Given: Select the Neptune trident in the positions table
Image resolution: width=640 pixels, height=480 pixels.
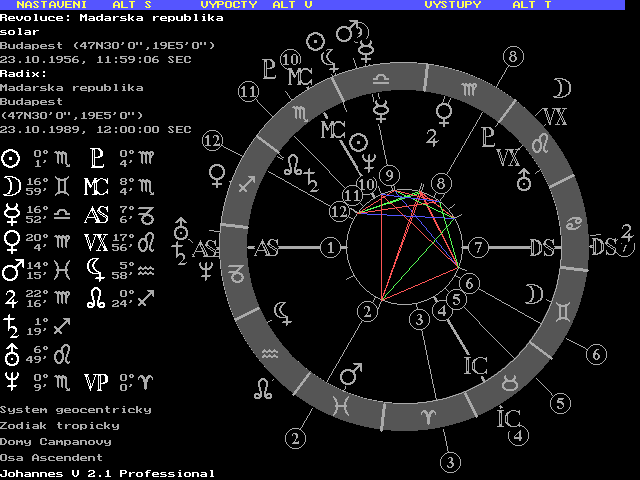Looking at the screenshot, I should pyautogui.click(x=11, y=380).
